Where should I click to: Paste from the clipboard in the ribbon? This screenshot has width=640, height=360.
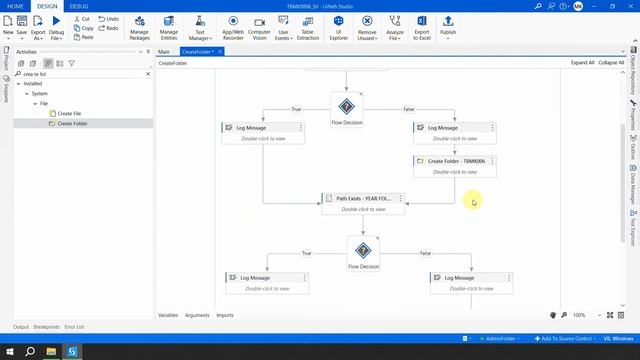[84, 37]
